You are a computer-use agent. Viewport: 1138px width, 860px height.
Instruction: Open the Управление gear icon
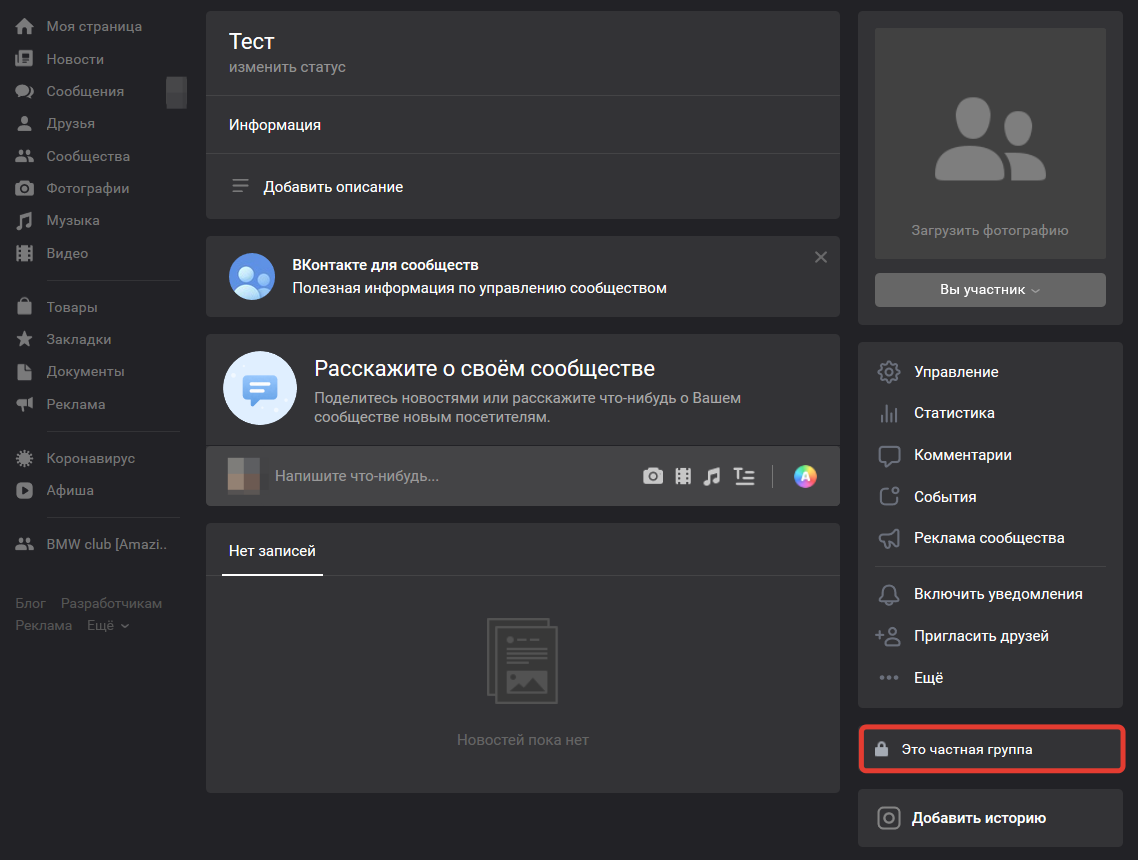[888, 372]
